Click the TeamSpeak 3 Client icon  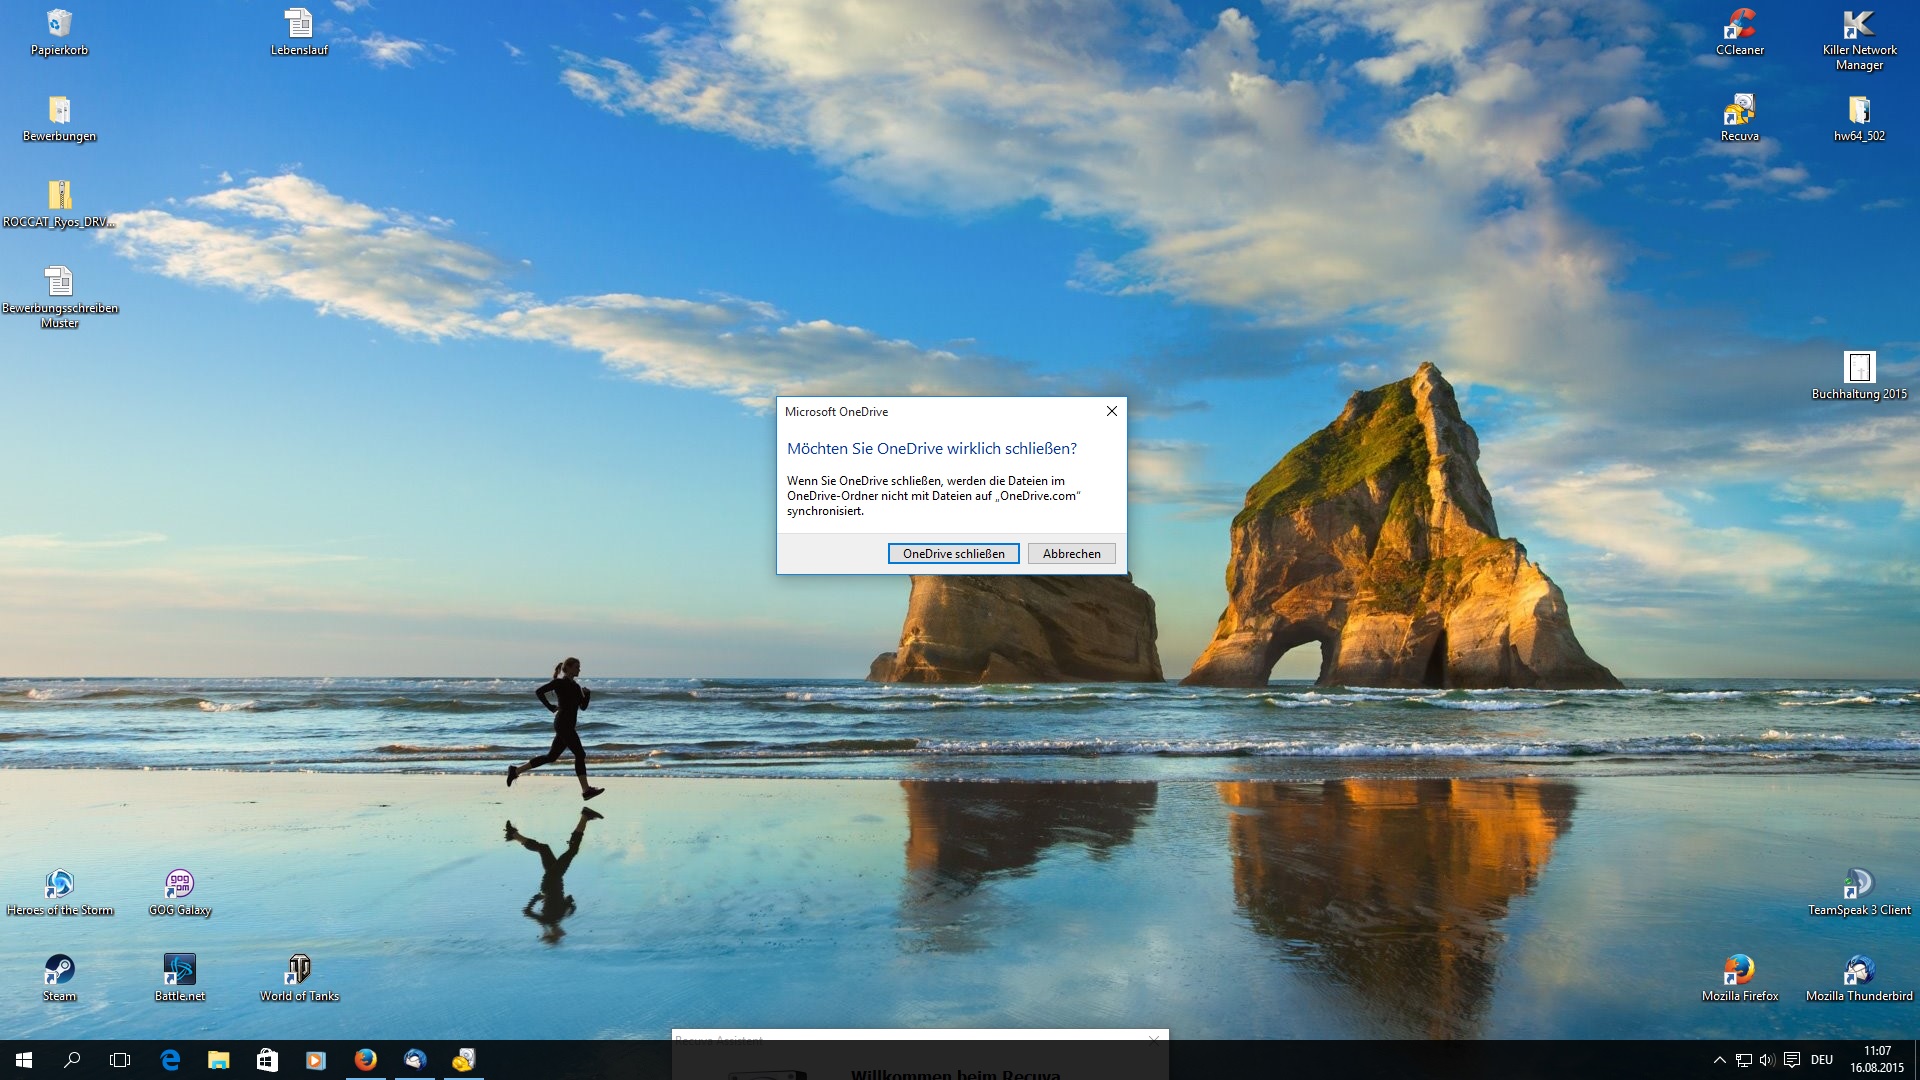click(x=1858, y=883)
